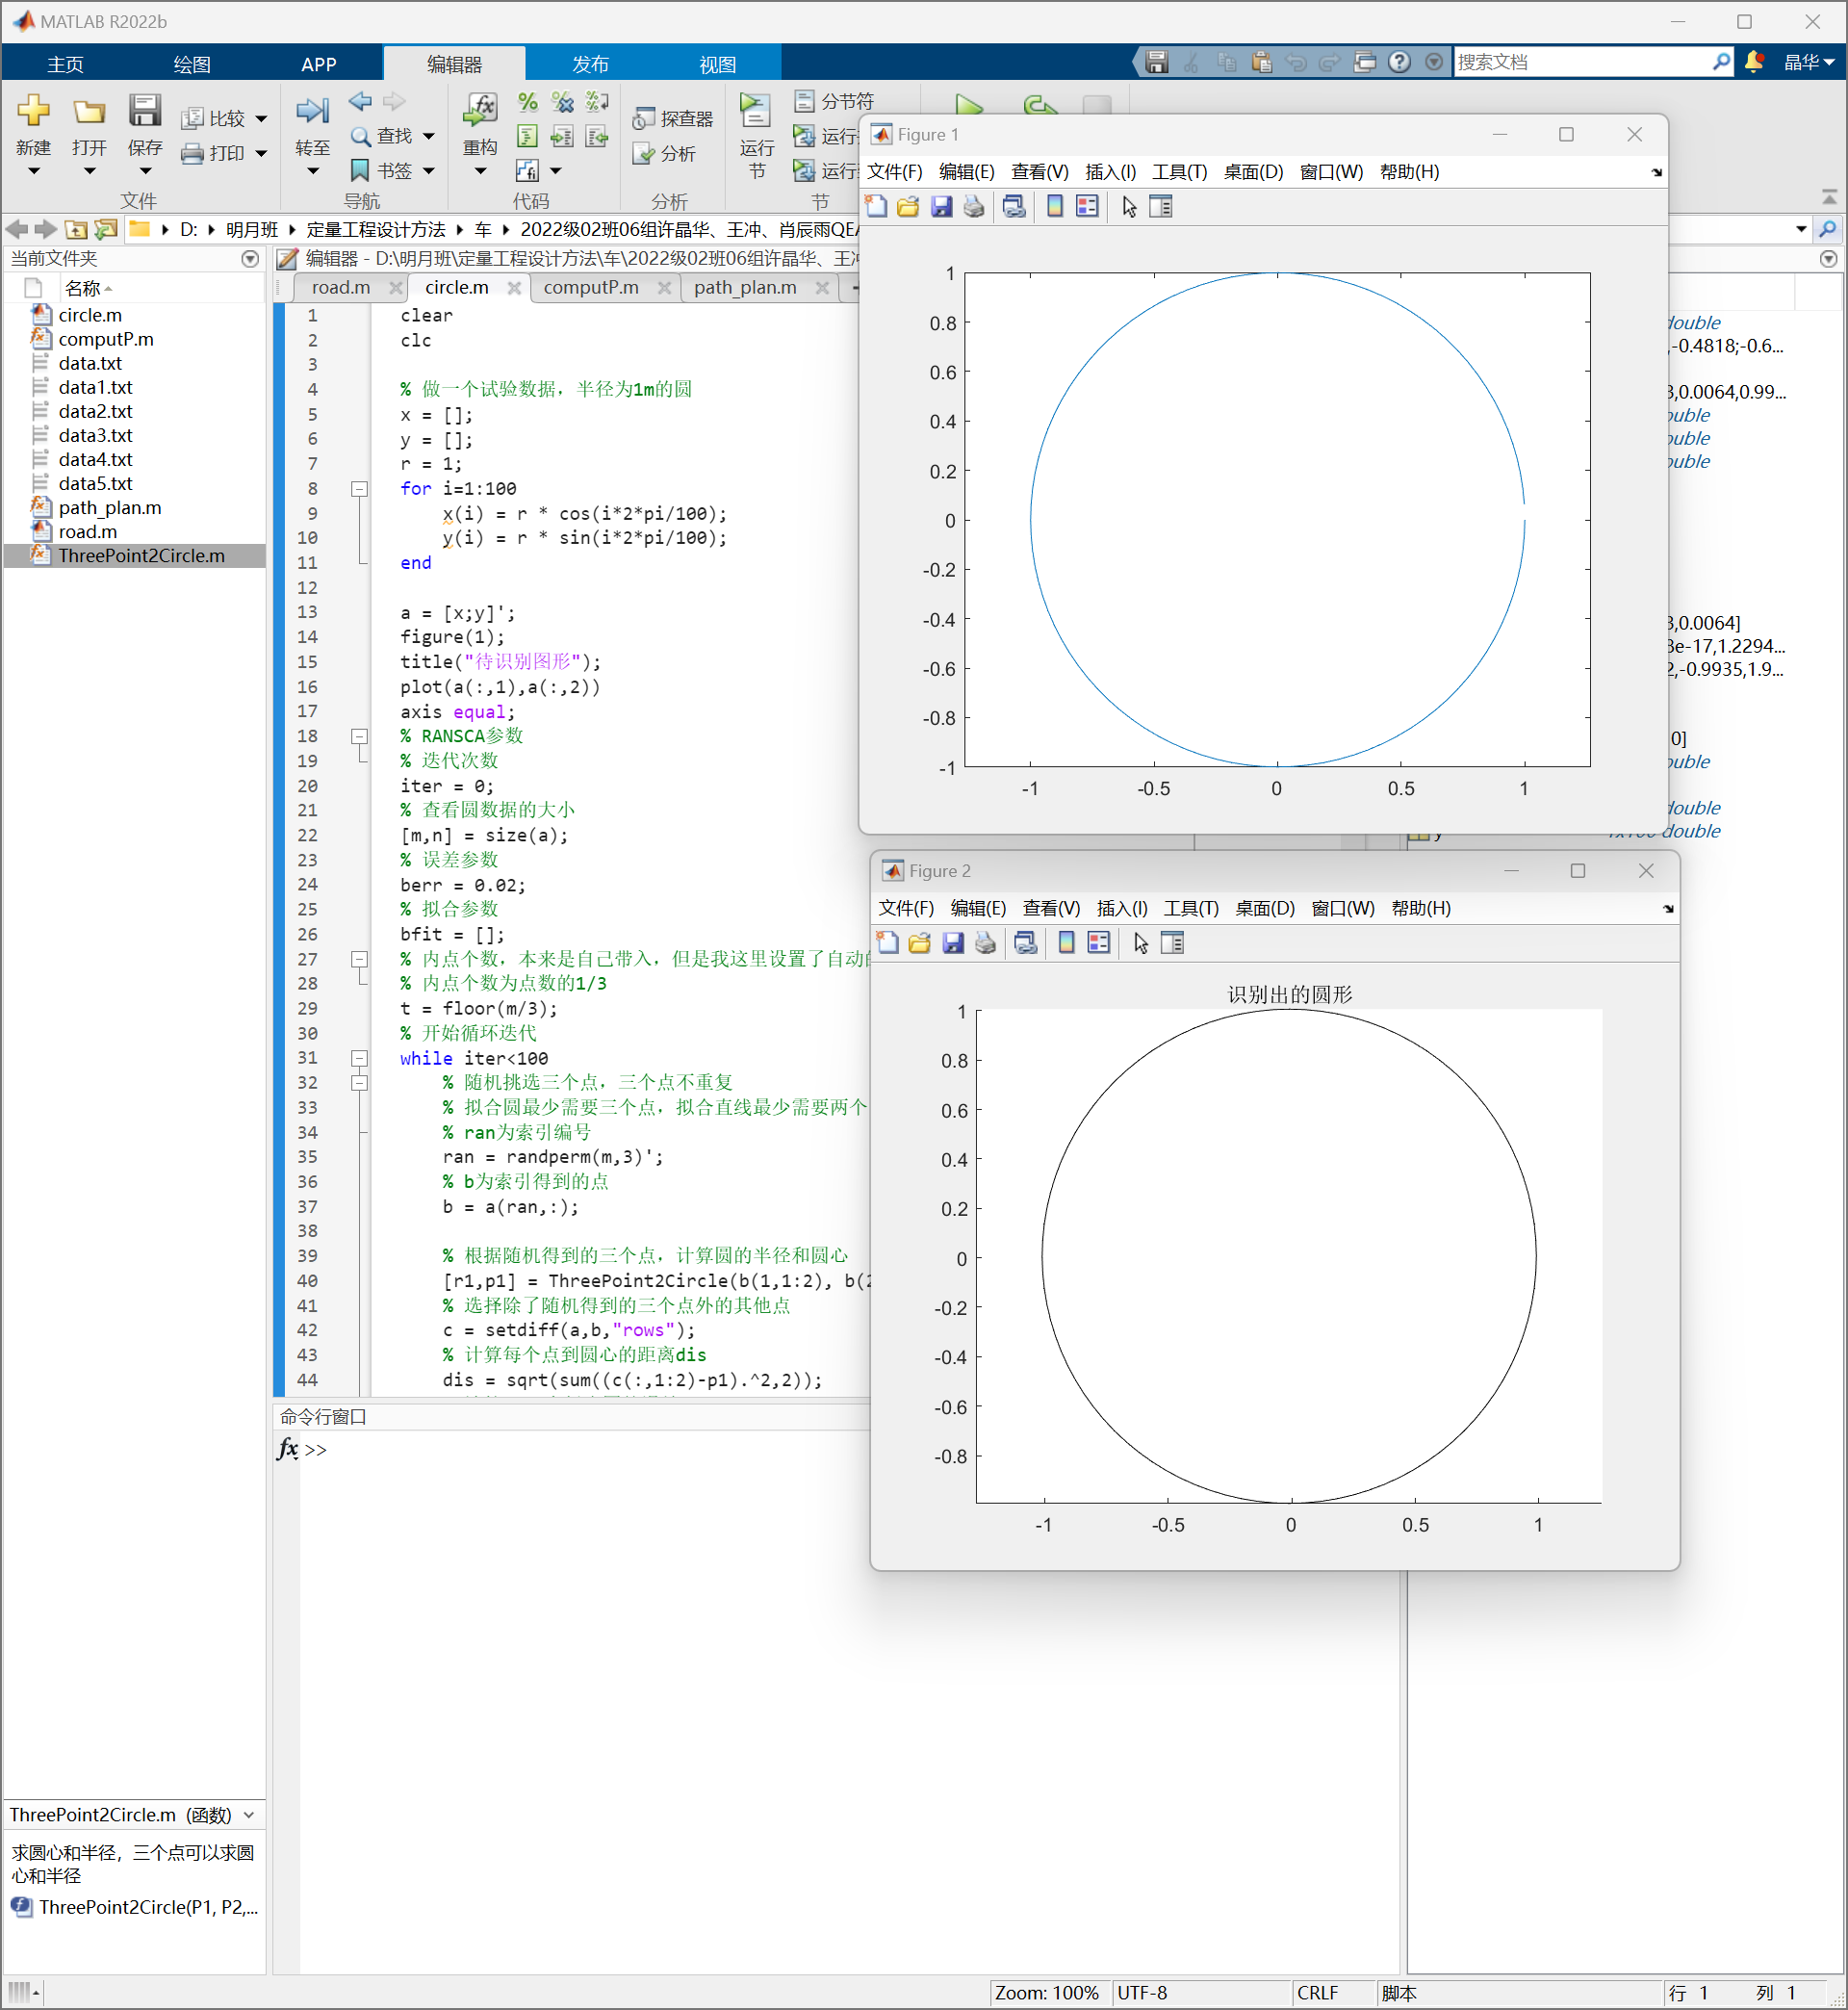Collapse the comment fold at line 27
The width and height of the screenshot is (1848, 2010).
pos(359,959)
